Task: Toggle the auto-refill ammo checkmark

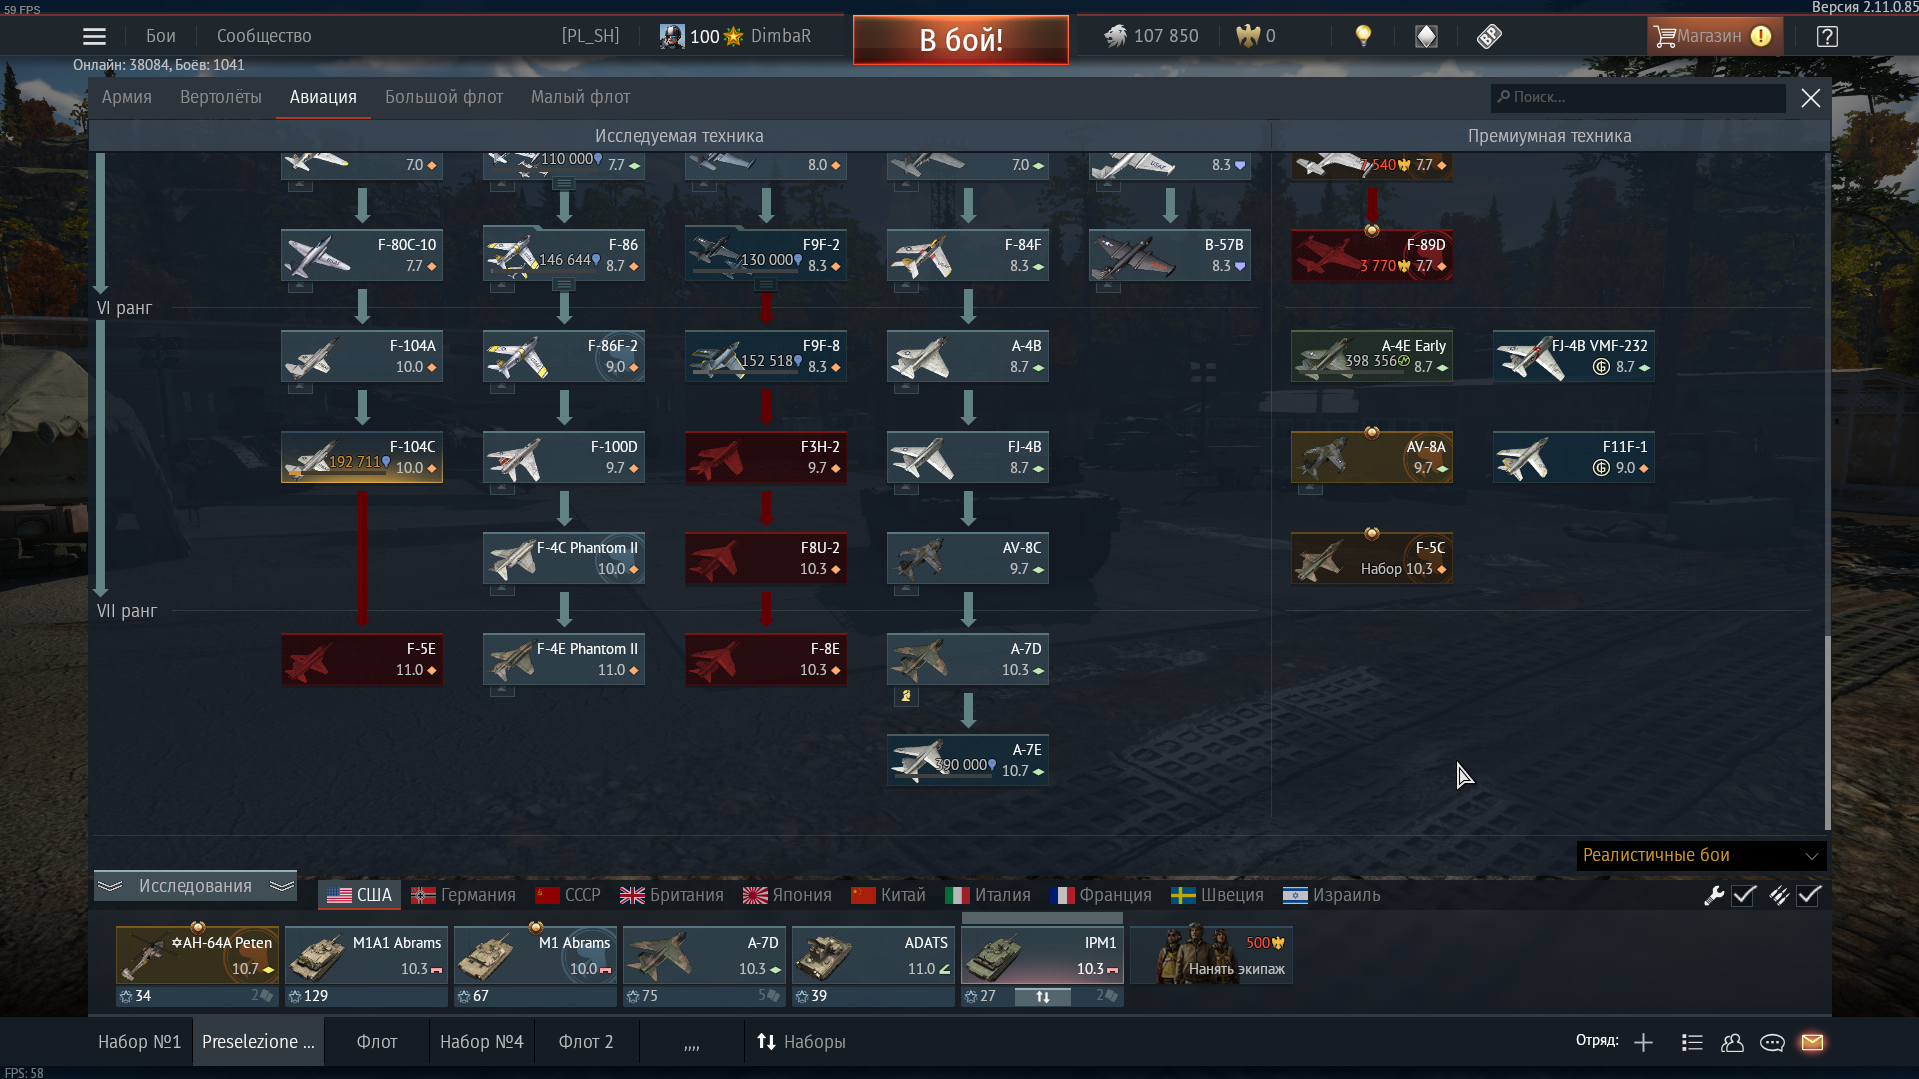Action: (x=1809, y=896)
